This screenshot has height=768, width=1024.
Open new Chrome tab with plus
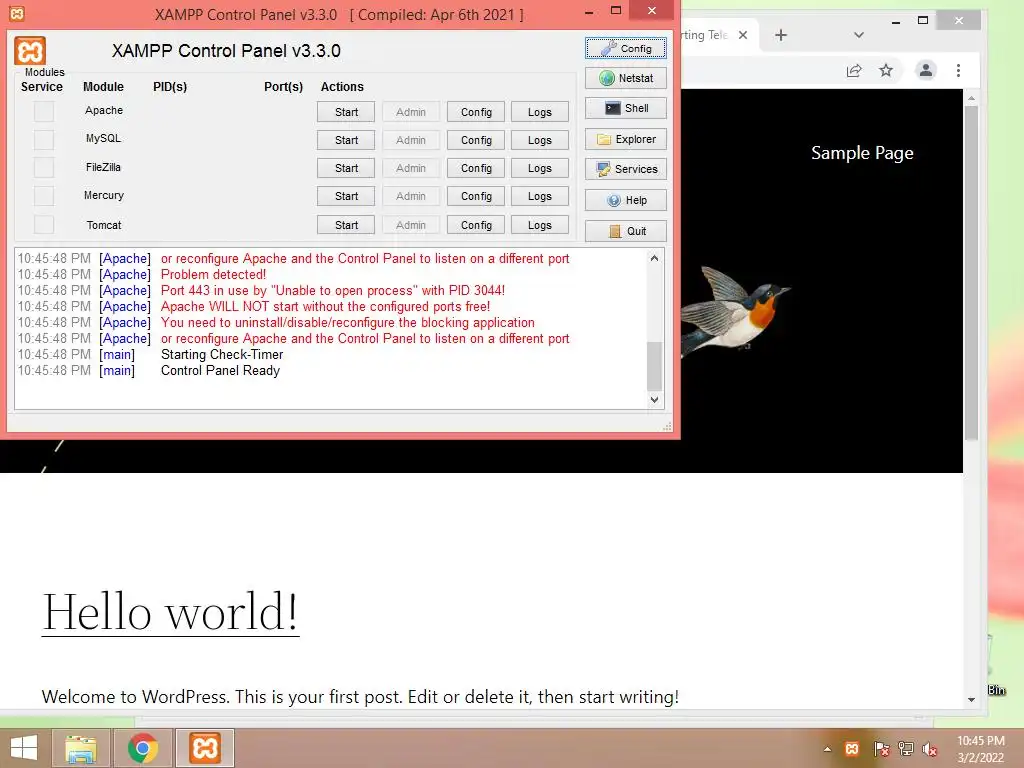coord(780,35)
